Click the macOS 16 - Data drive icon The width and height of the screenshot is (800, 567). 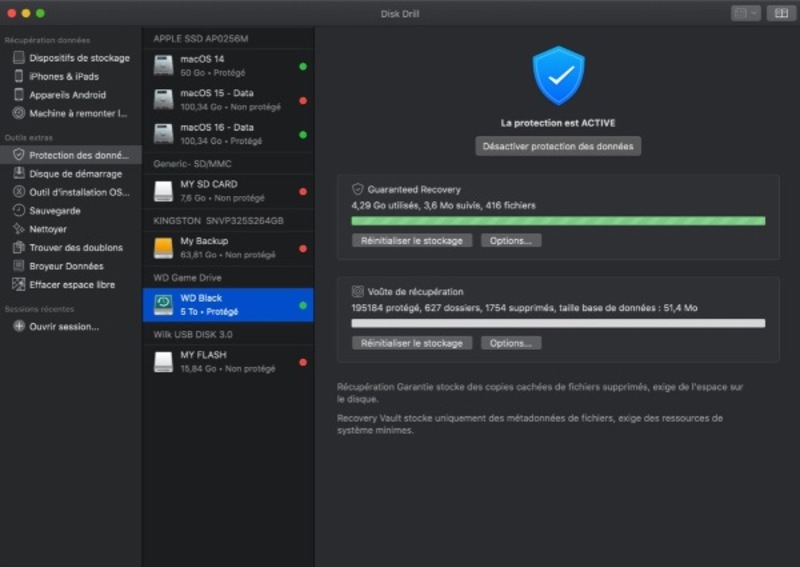(163, 134)
